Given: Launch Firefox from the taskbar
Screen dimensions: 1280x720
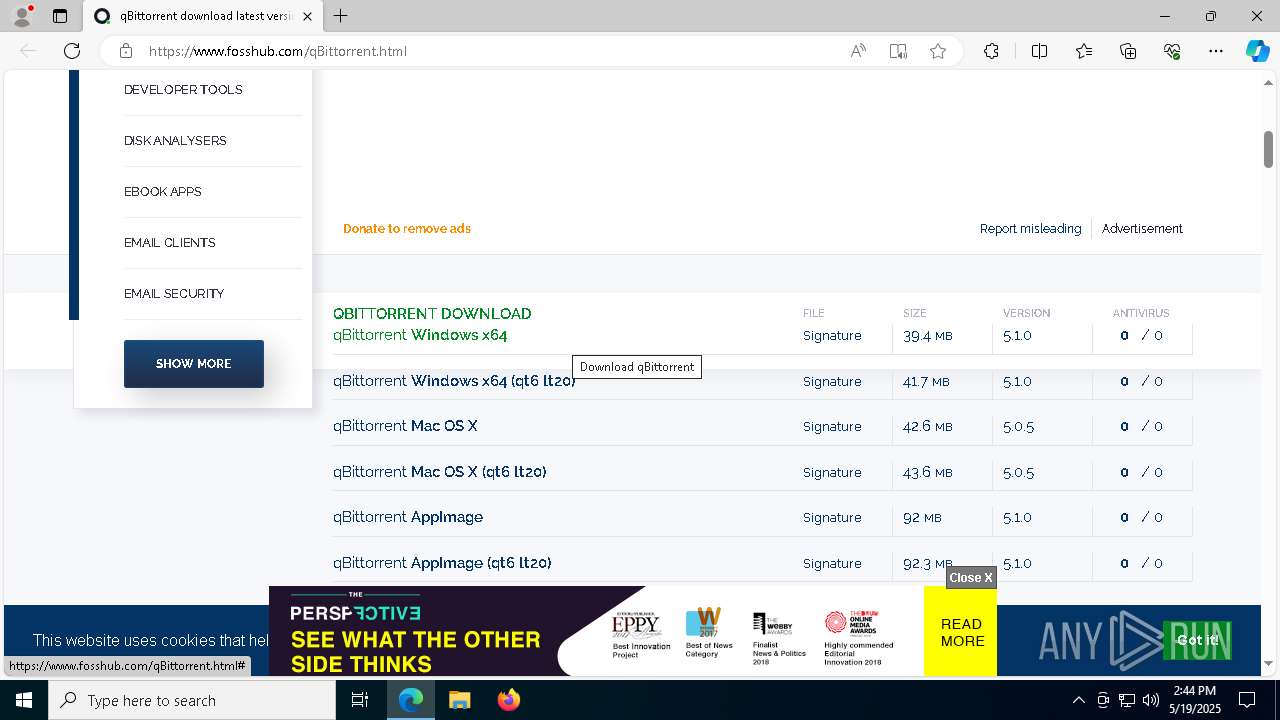Looking at the screenshot, I should pos(508,700).
